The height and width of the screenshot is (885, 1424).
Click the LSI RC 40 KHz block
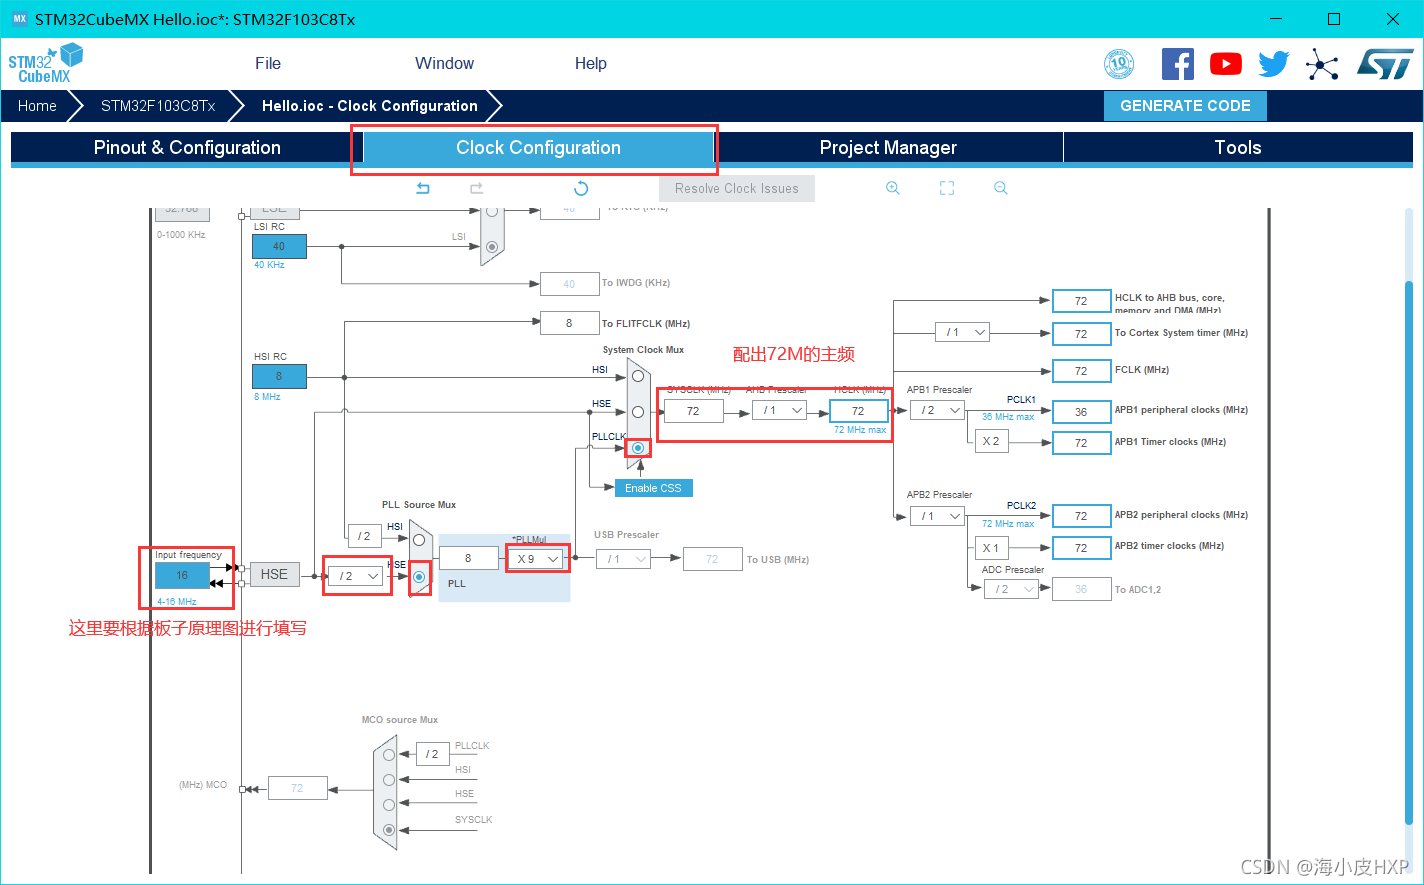(x=279, y=246)
